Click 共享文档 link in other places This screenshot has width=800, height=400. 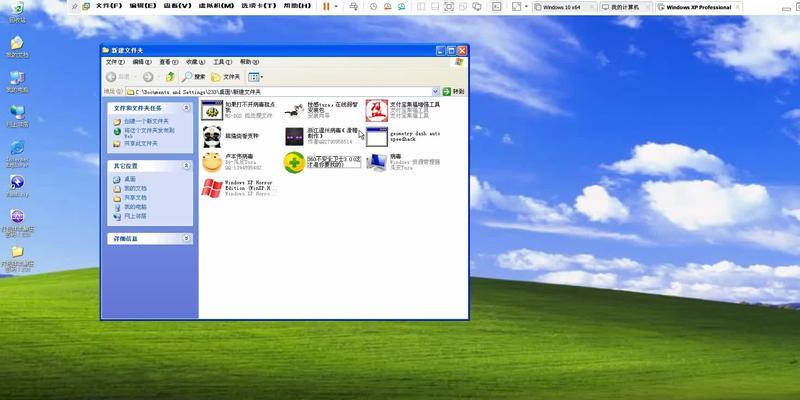point(135,197)
